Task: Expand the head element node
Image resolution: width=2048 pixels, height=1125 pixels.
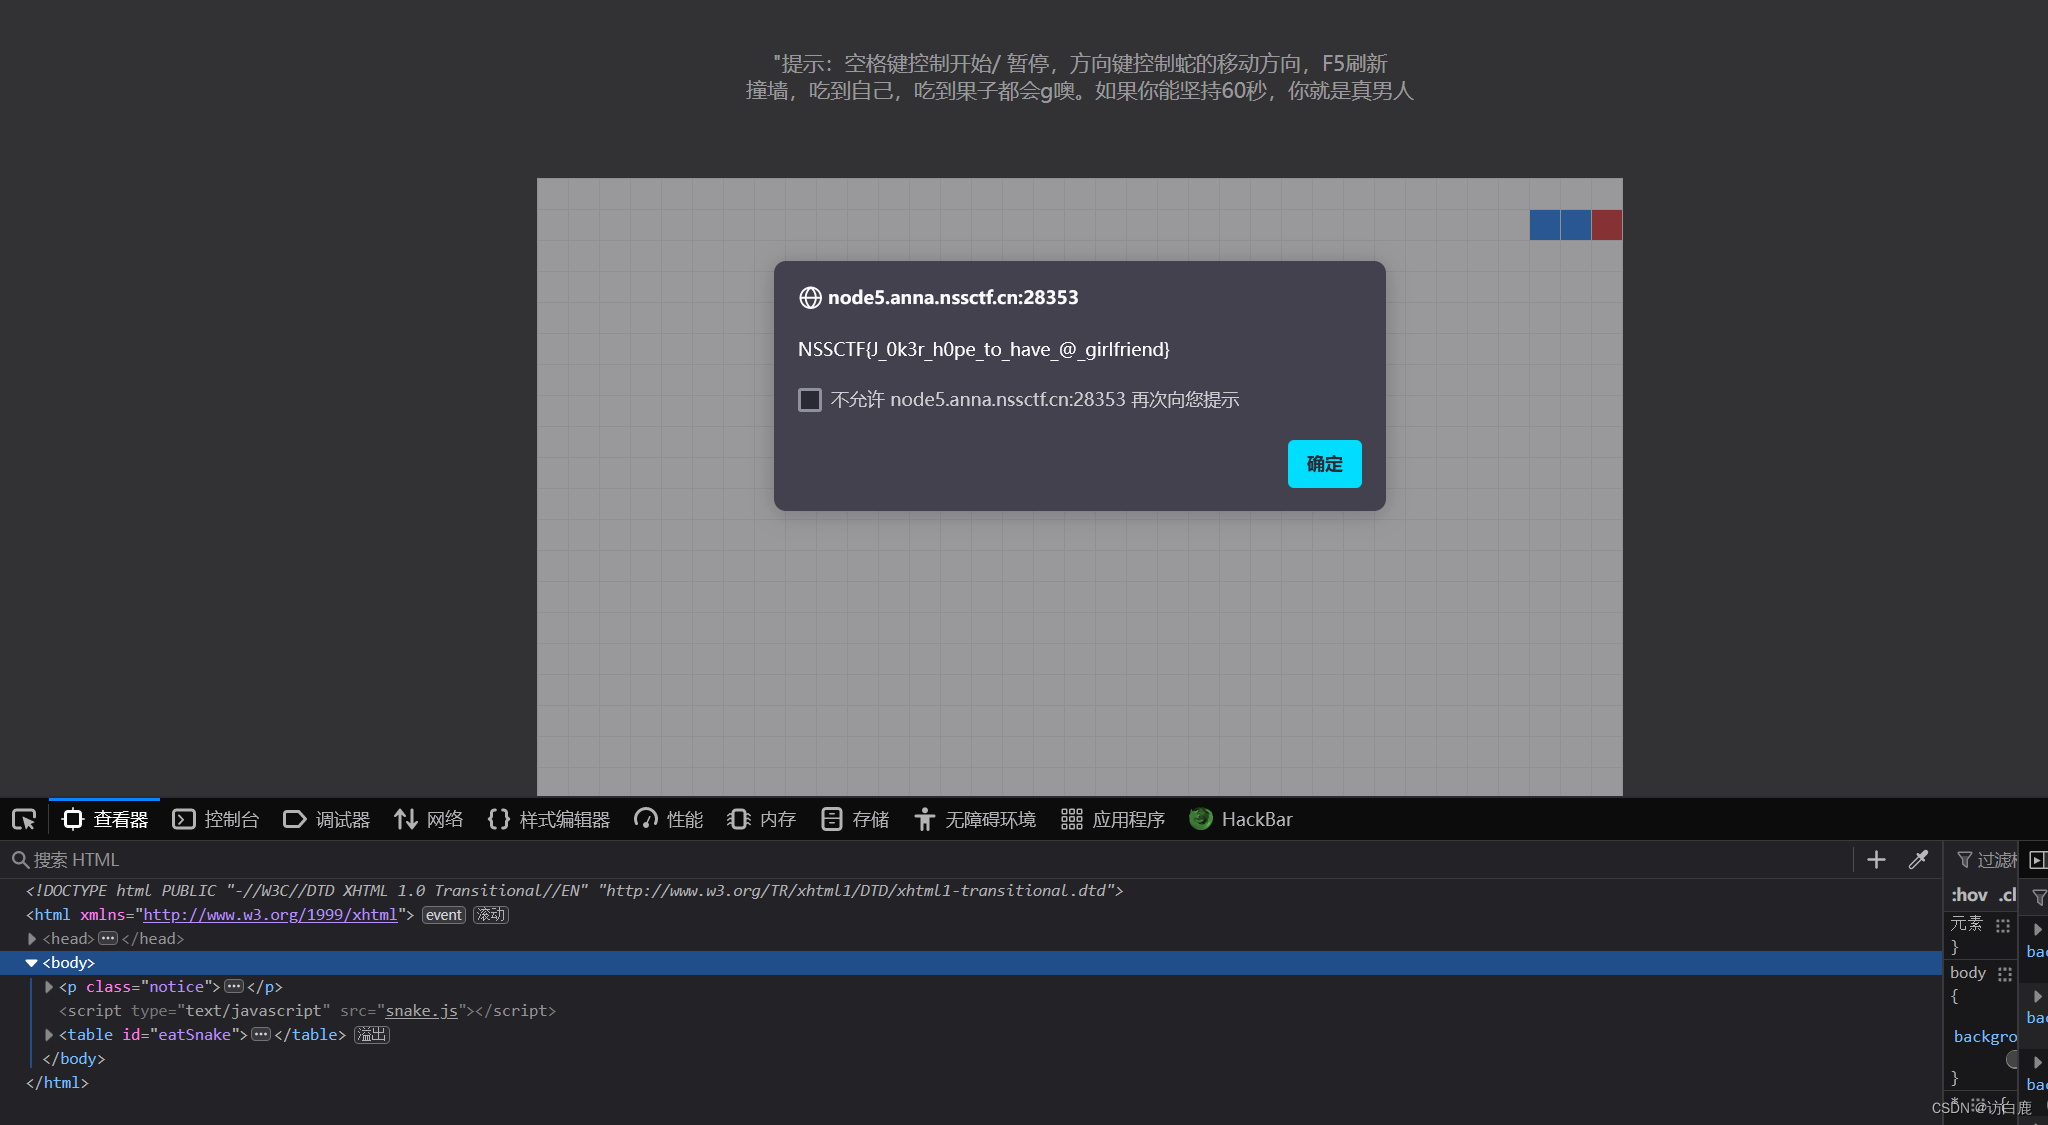Action: click(x=32, y=939)
